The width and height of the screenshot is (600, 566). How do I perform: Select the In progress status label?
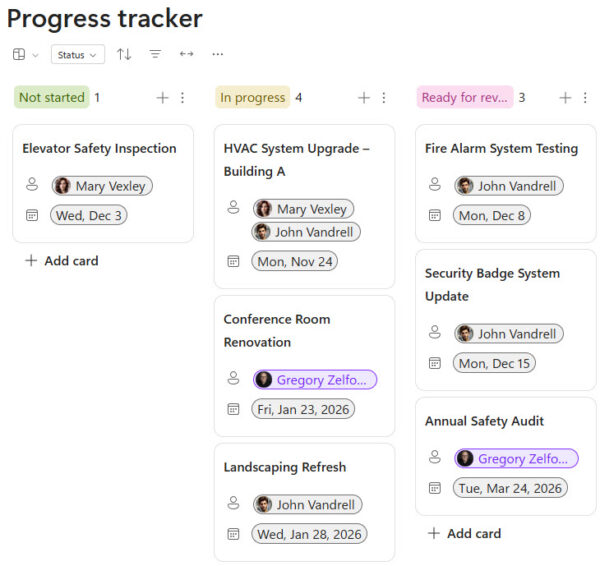click(253, 97)
